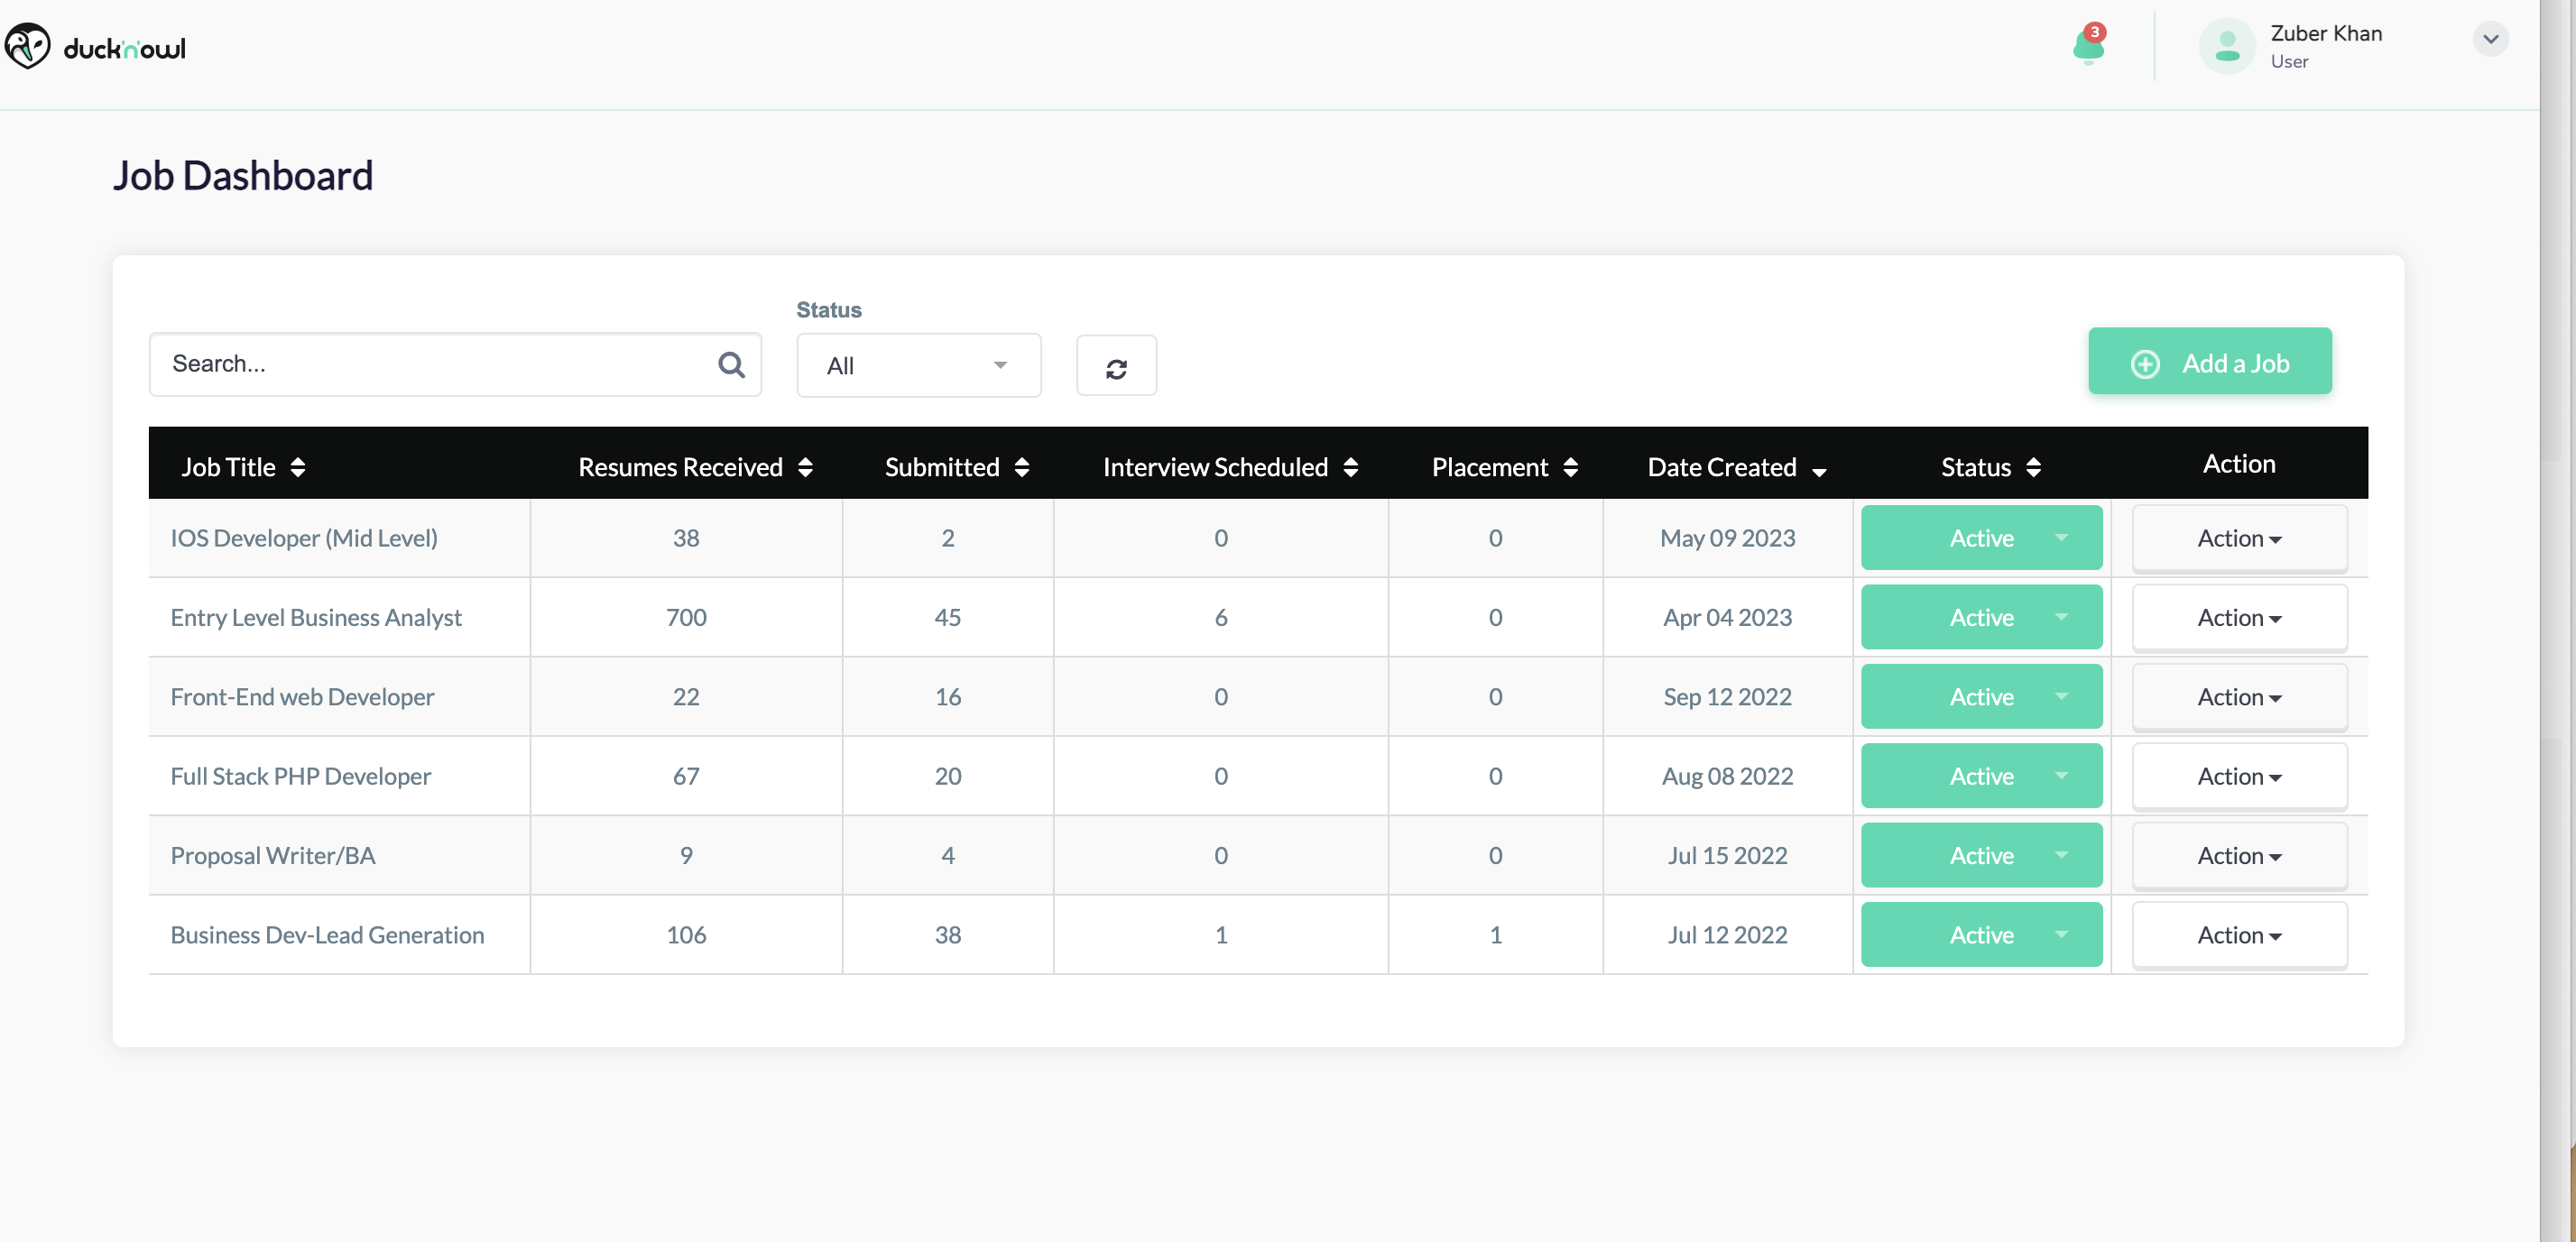Sort by Resumes Received column arrows

pyautogui.click(x=805, y=467)
